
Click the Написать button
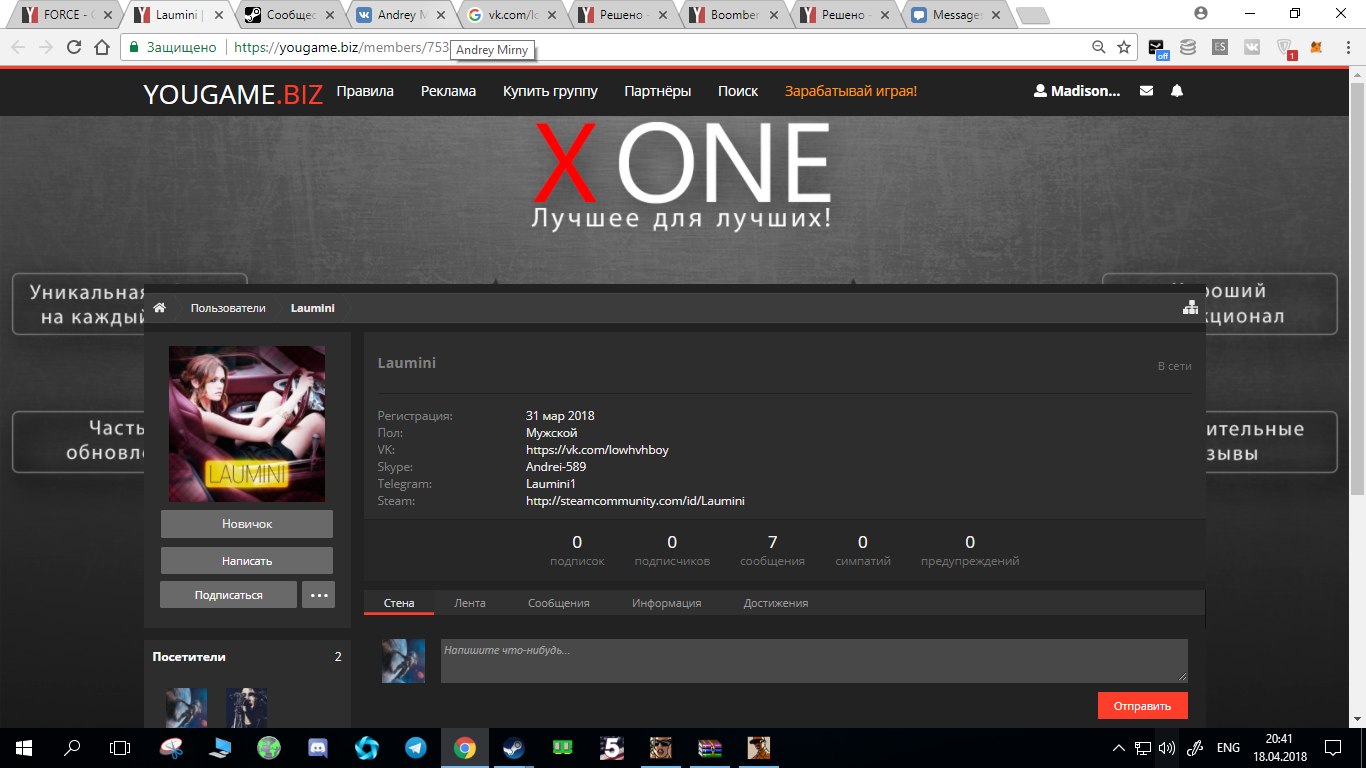coord(247,561)
